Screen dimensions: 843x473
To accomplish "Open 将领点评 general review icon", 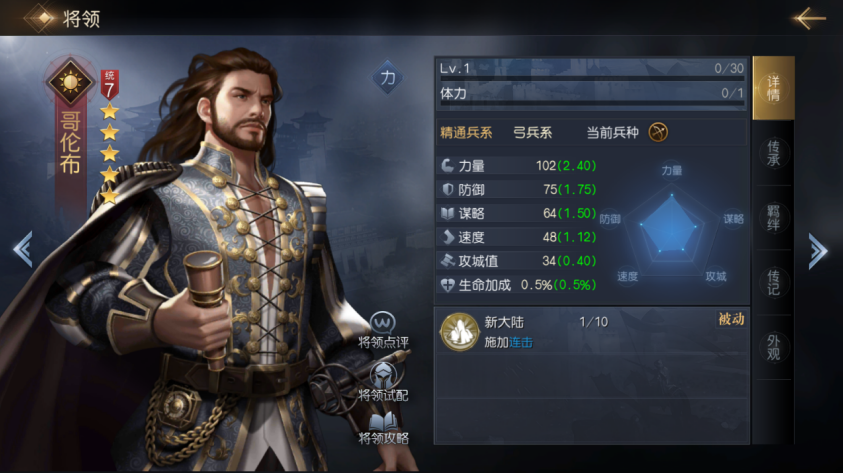I will (383, 323).
